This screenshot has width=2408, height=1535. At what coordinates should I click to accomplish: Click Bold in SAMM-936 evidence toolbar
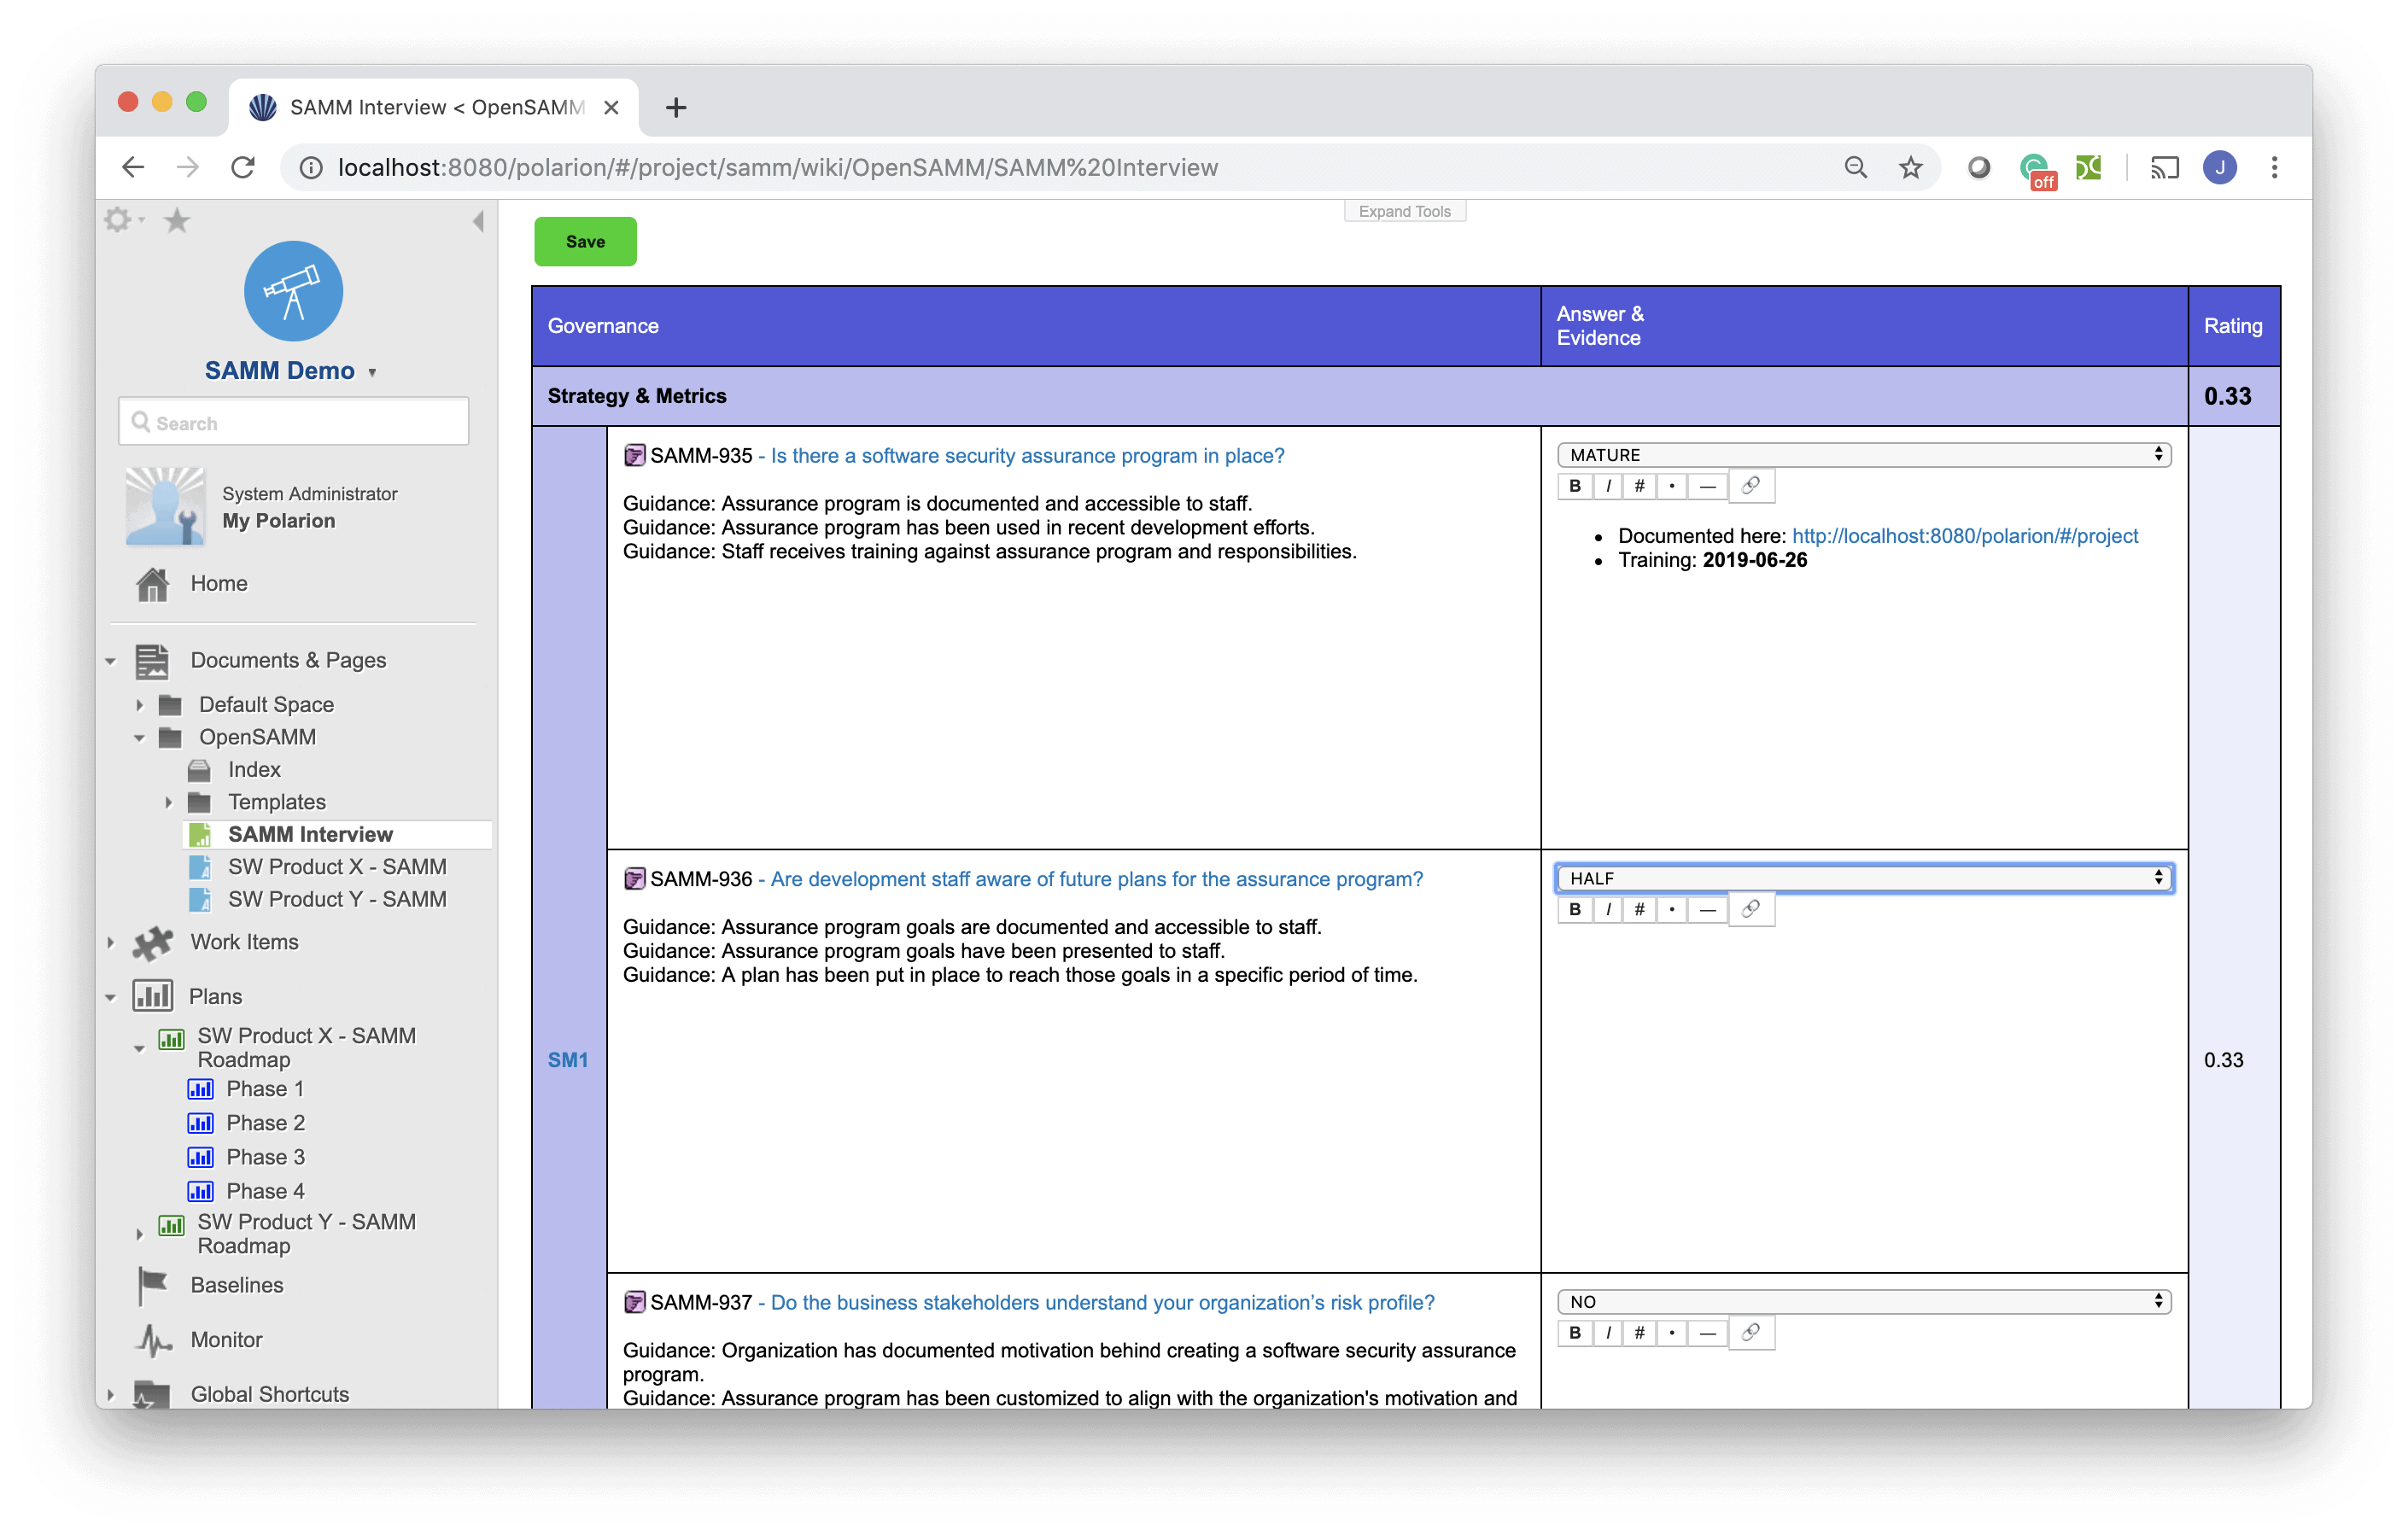[1575, 909]
